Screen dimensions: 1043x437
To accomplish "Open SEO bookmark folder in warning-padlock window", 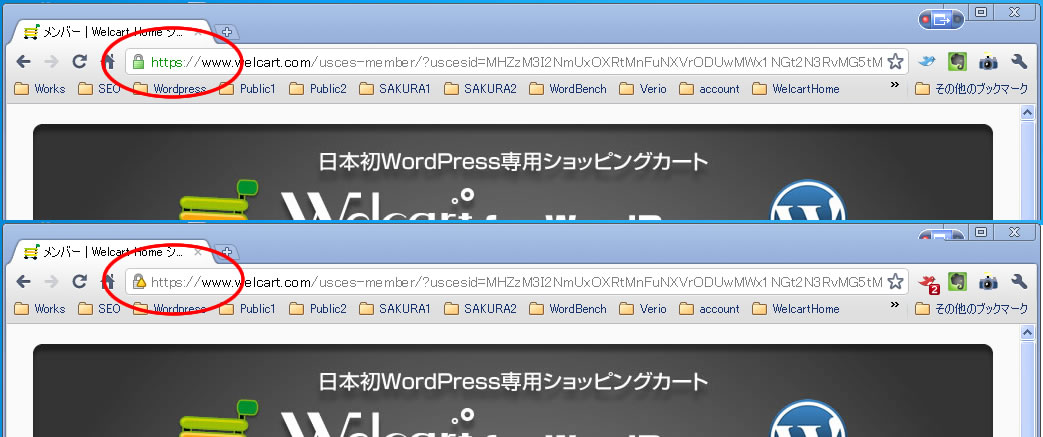I will click(99, 309).
